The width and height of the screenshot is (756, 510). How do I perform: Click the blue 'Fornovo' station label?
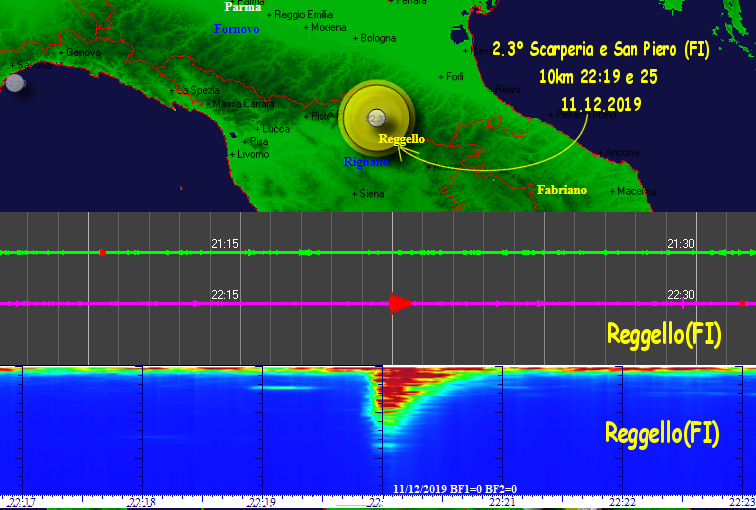tap(236, 29)
